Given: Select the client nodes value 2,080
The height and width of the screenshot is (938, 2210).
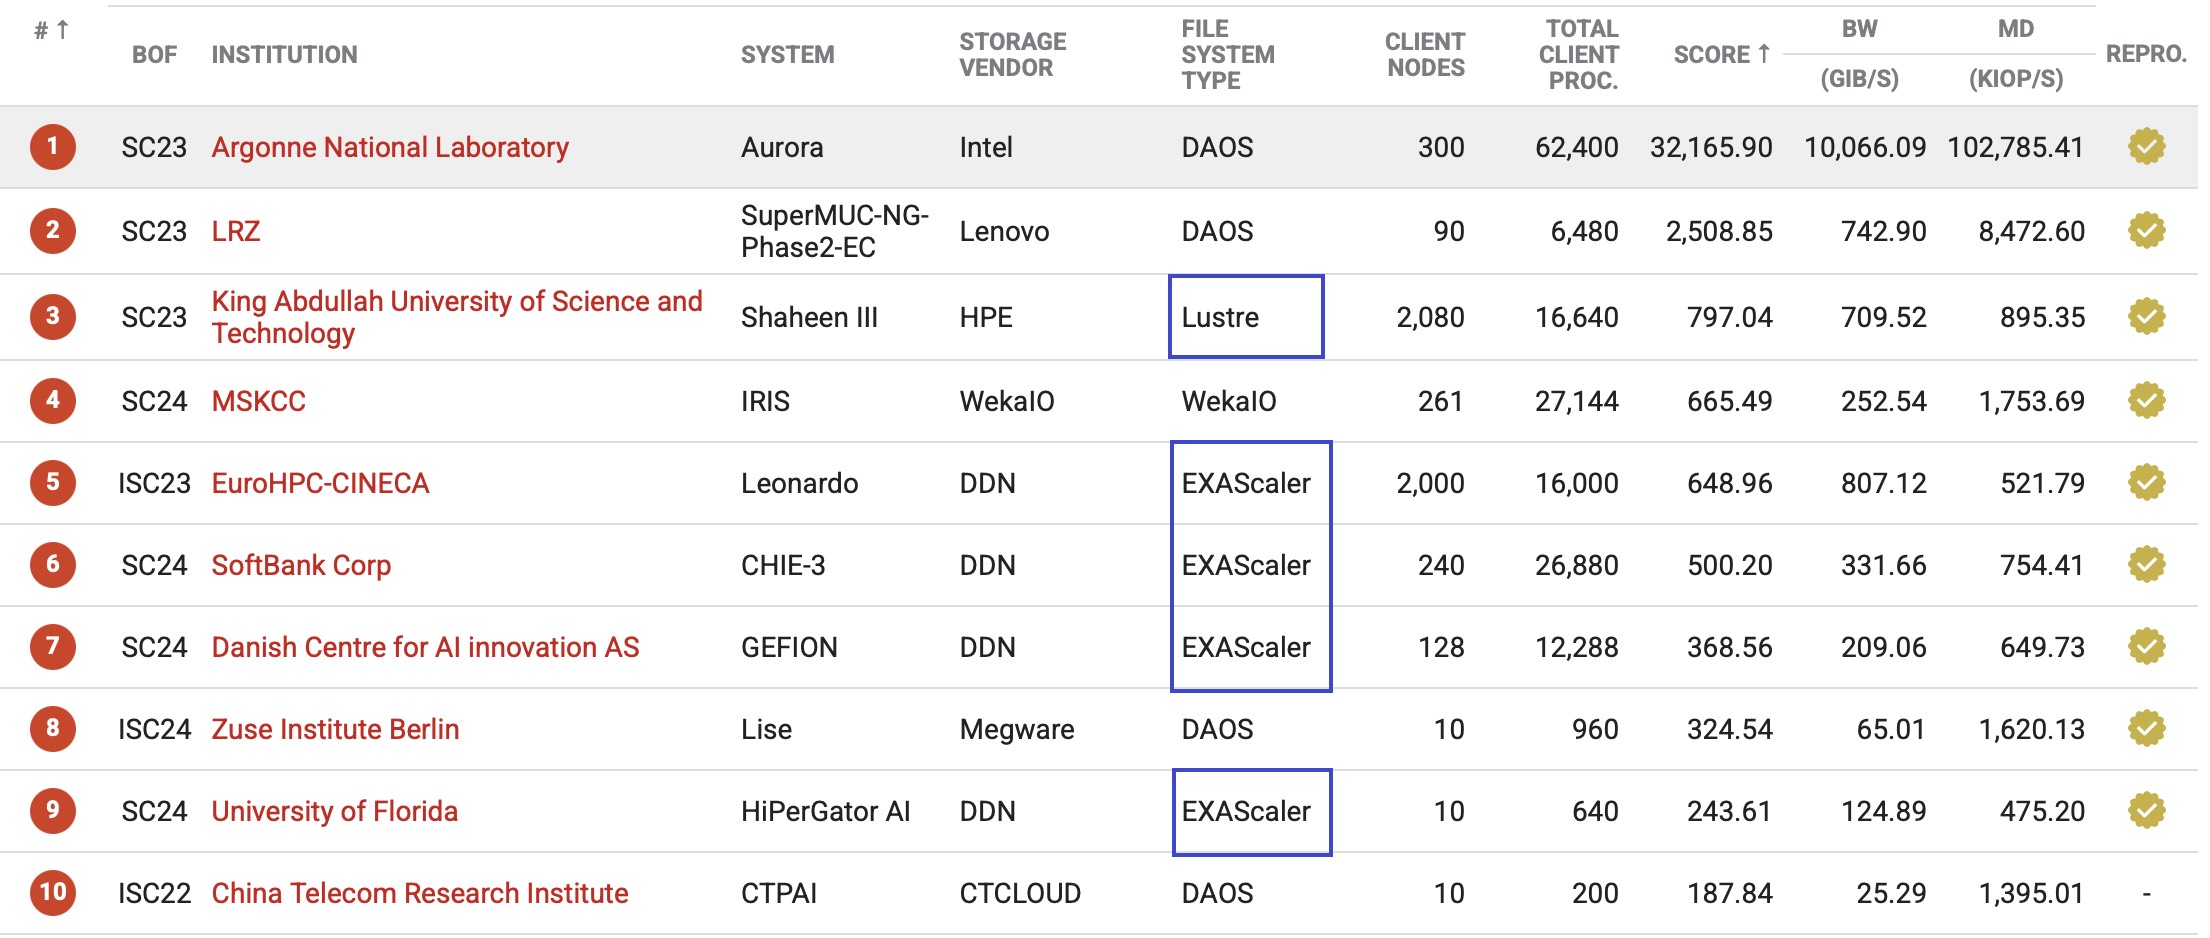Looking at the screenshot, I should [1430, 317].
